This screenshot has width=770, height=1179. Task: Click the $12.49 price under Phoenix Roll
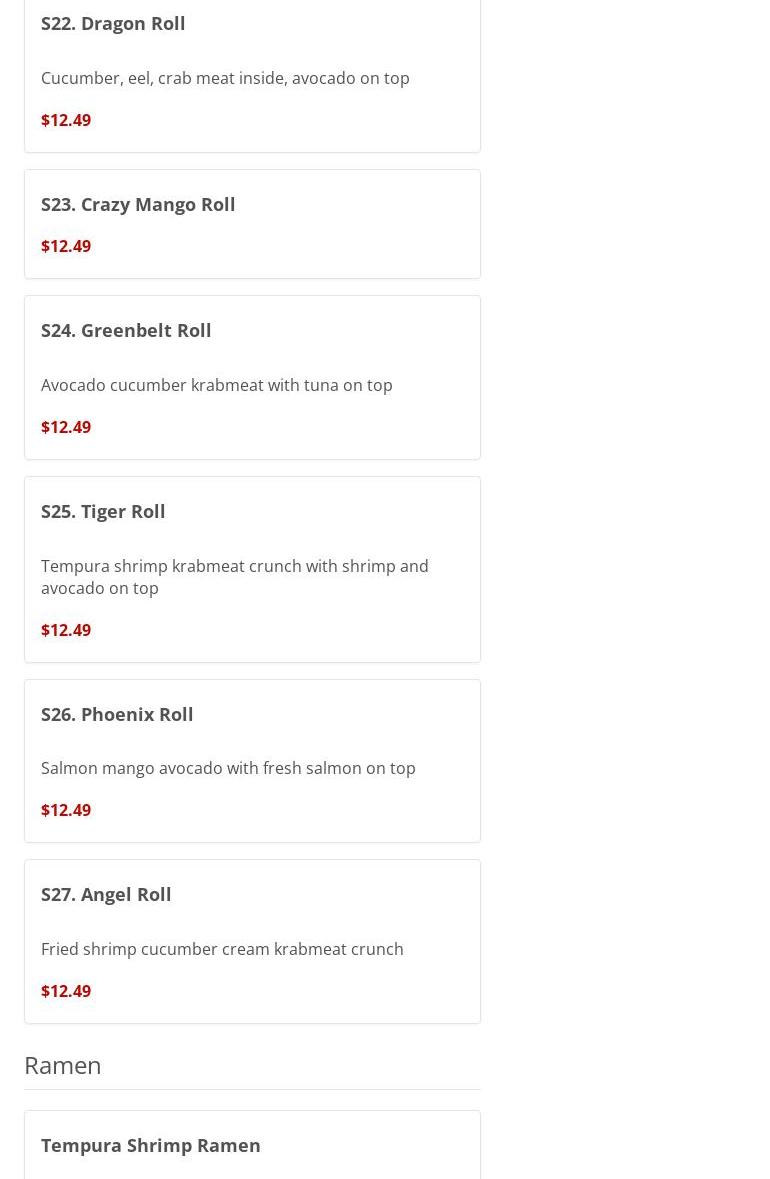click(x=66, y=810)
